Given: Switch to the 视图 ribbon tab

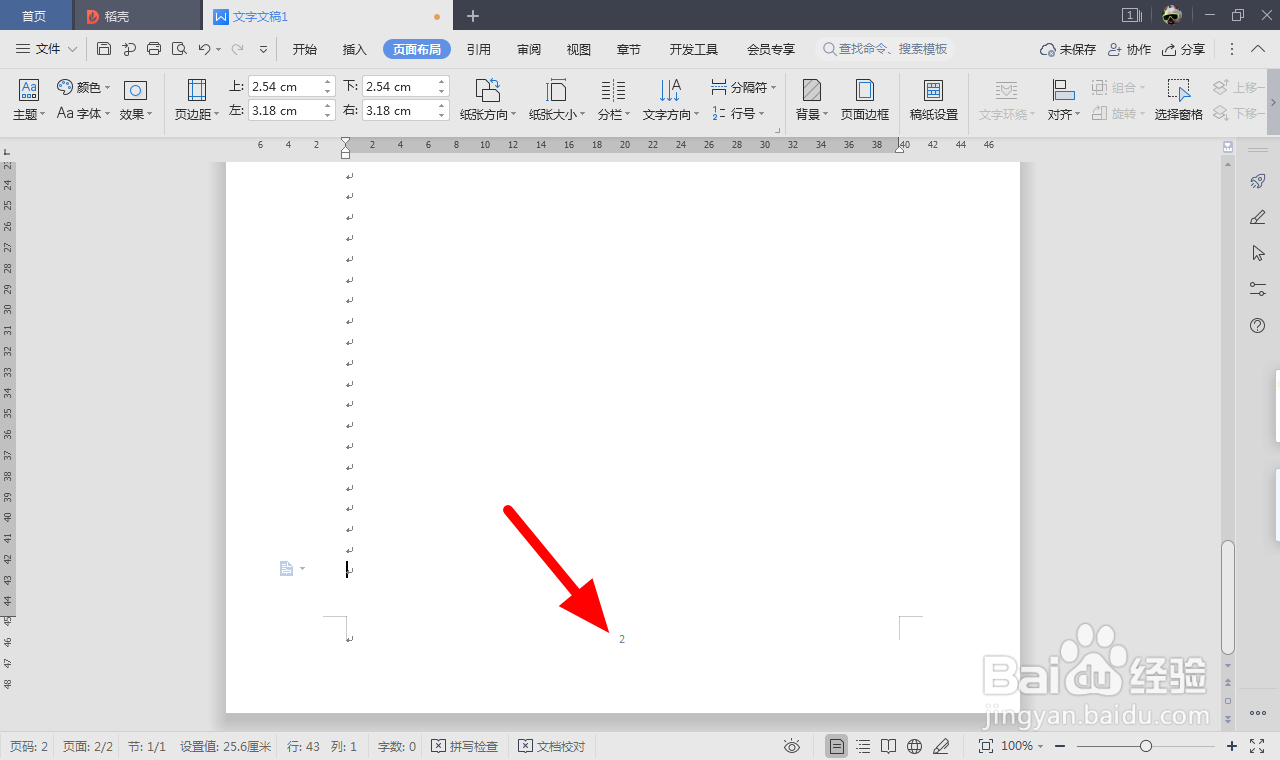Looking at the screenshot, I should 579,49.
